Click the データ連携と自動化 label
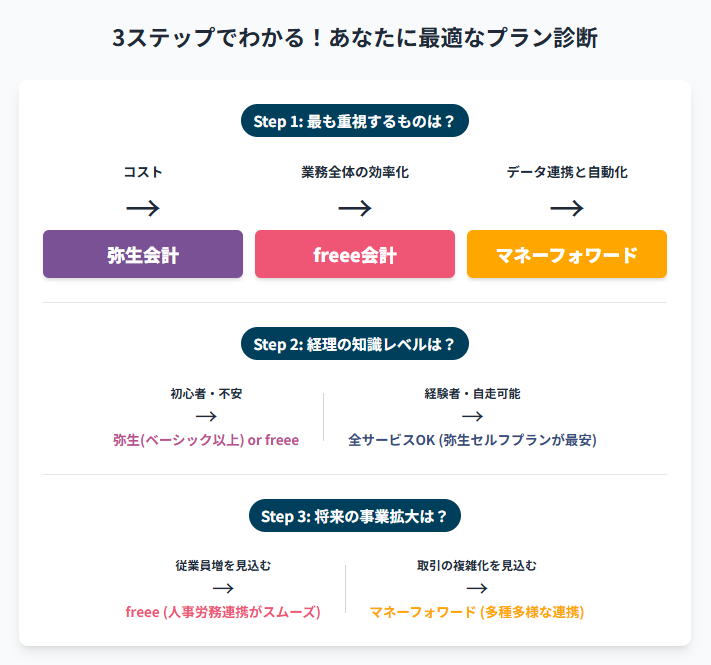711x665 pixels. tap(567, 172)
